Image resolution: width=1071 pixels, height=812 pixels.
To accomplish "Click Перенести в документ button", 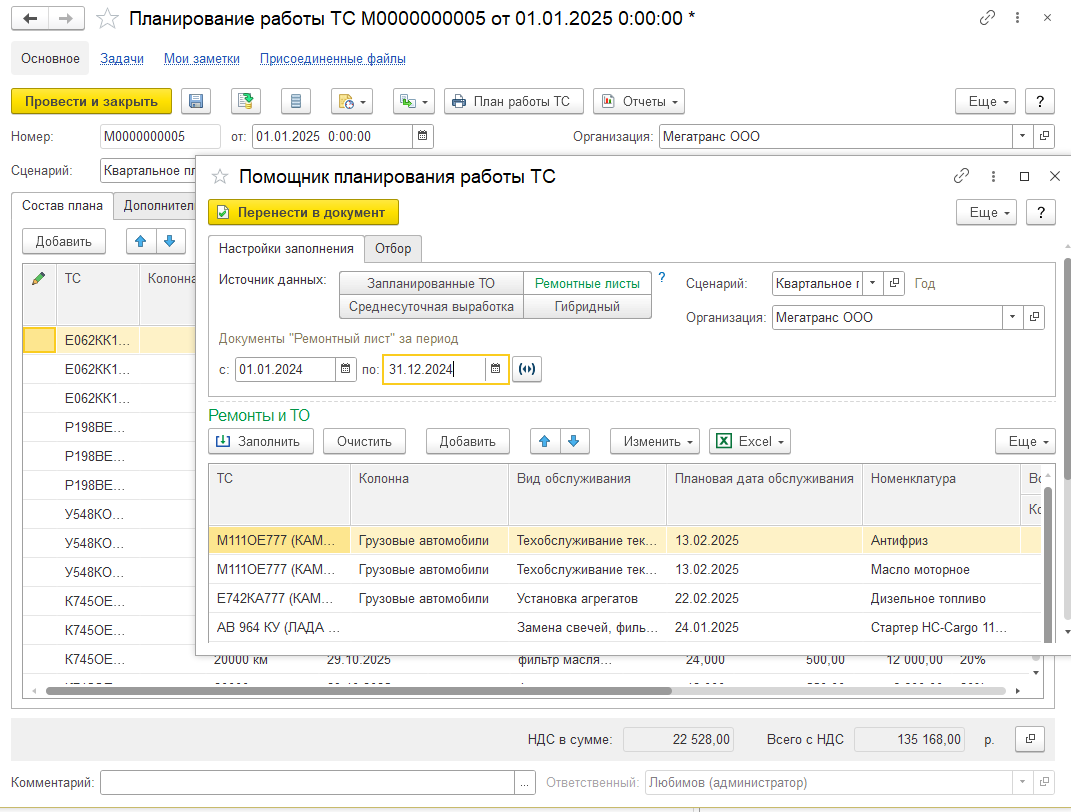I will click(x=303, y=212).
